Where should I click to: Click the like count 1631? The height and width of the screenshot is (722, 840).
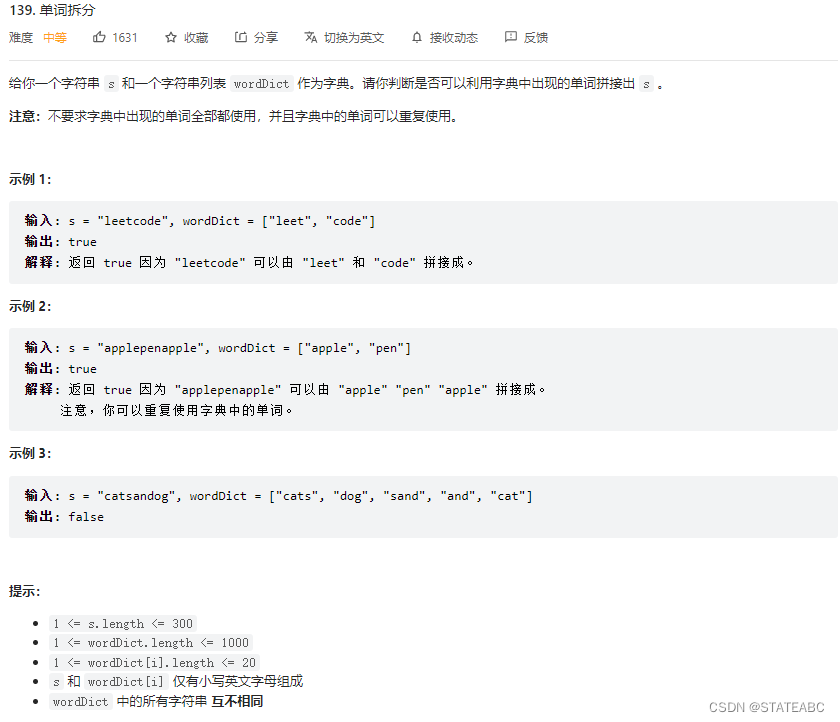click(125, 37)
